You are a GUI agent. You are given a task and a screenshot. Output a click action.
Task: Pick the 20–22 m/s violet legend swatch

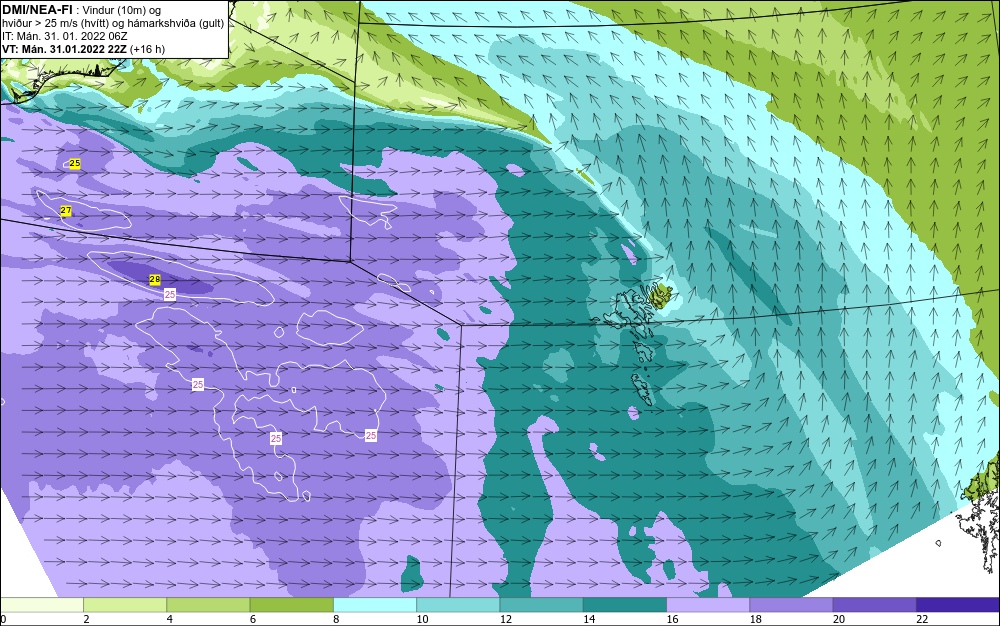pos(874,605)
